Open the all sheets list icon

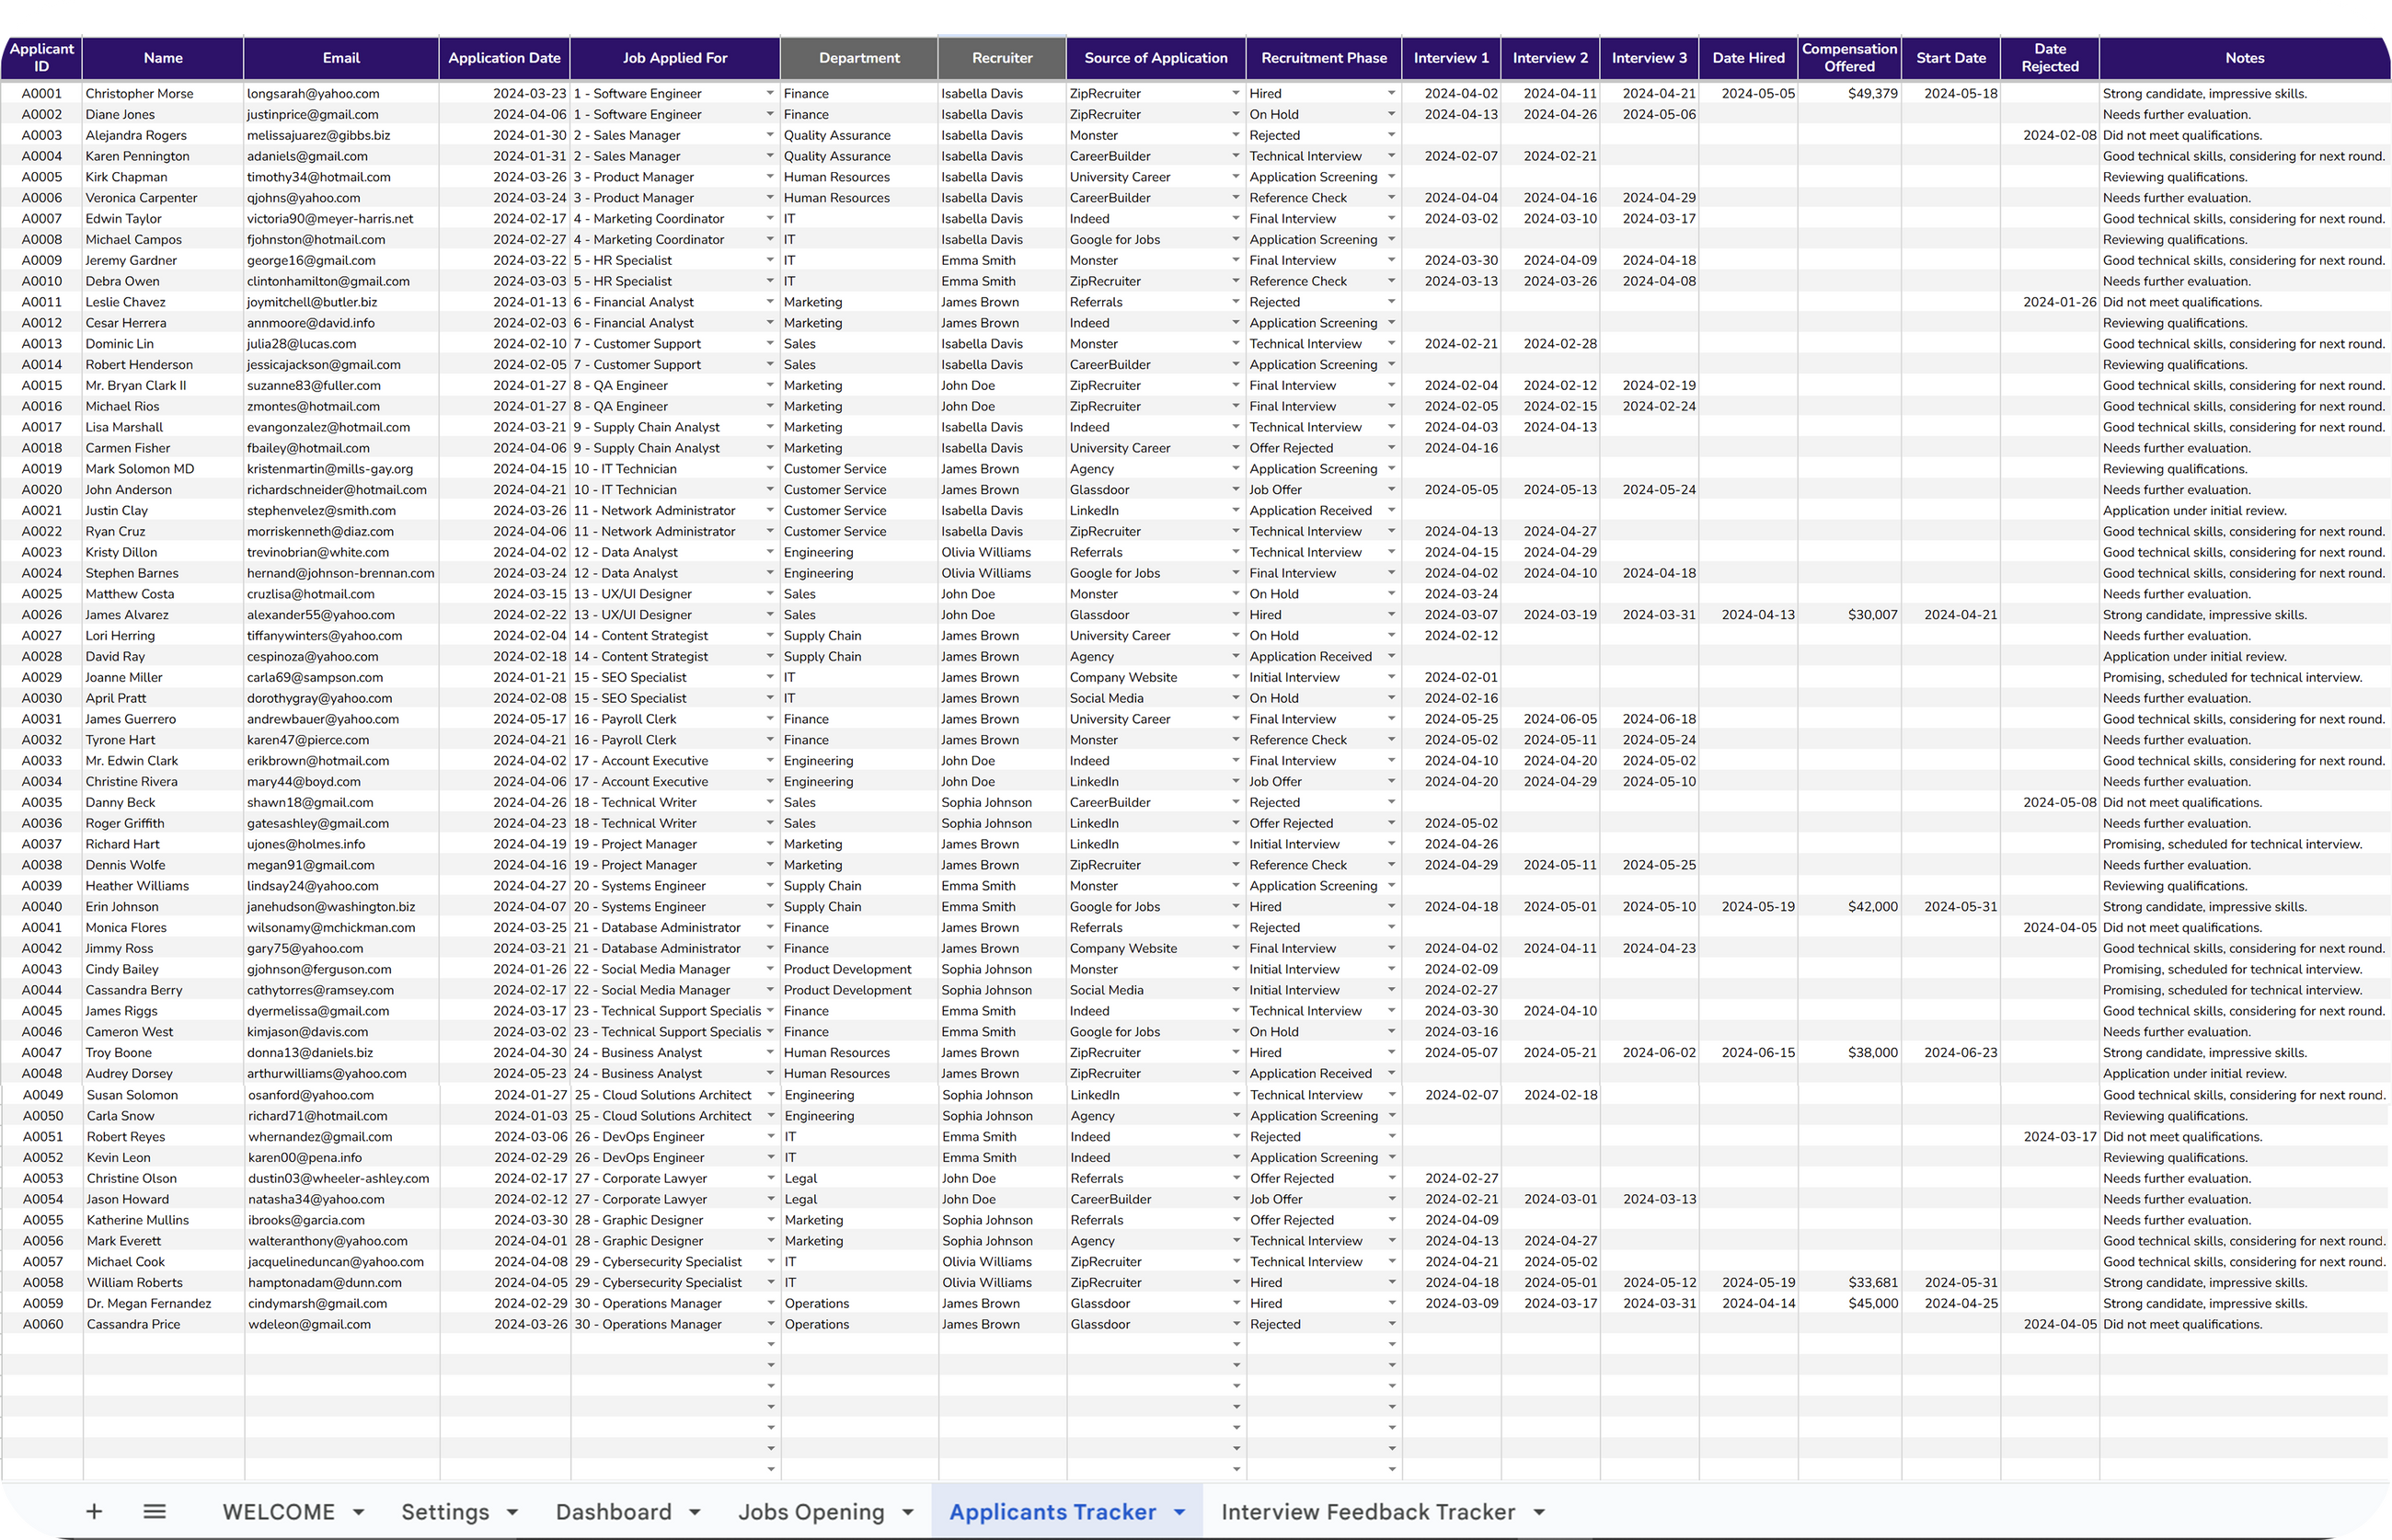[154, 1511]
